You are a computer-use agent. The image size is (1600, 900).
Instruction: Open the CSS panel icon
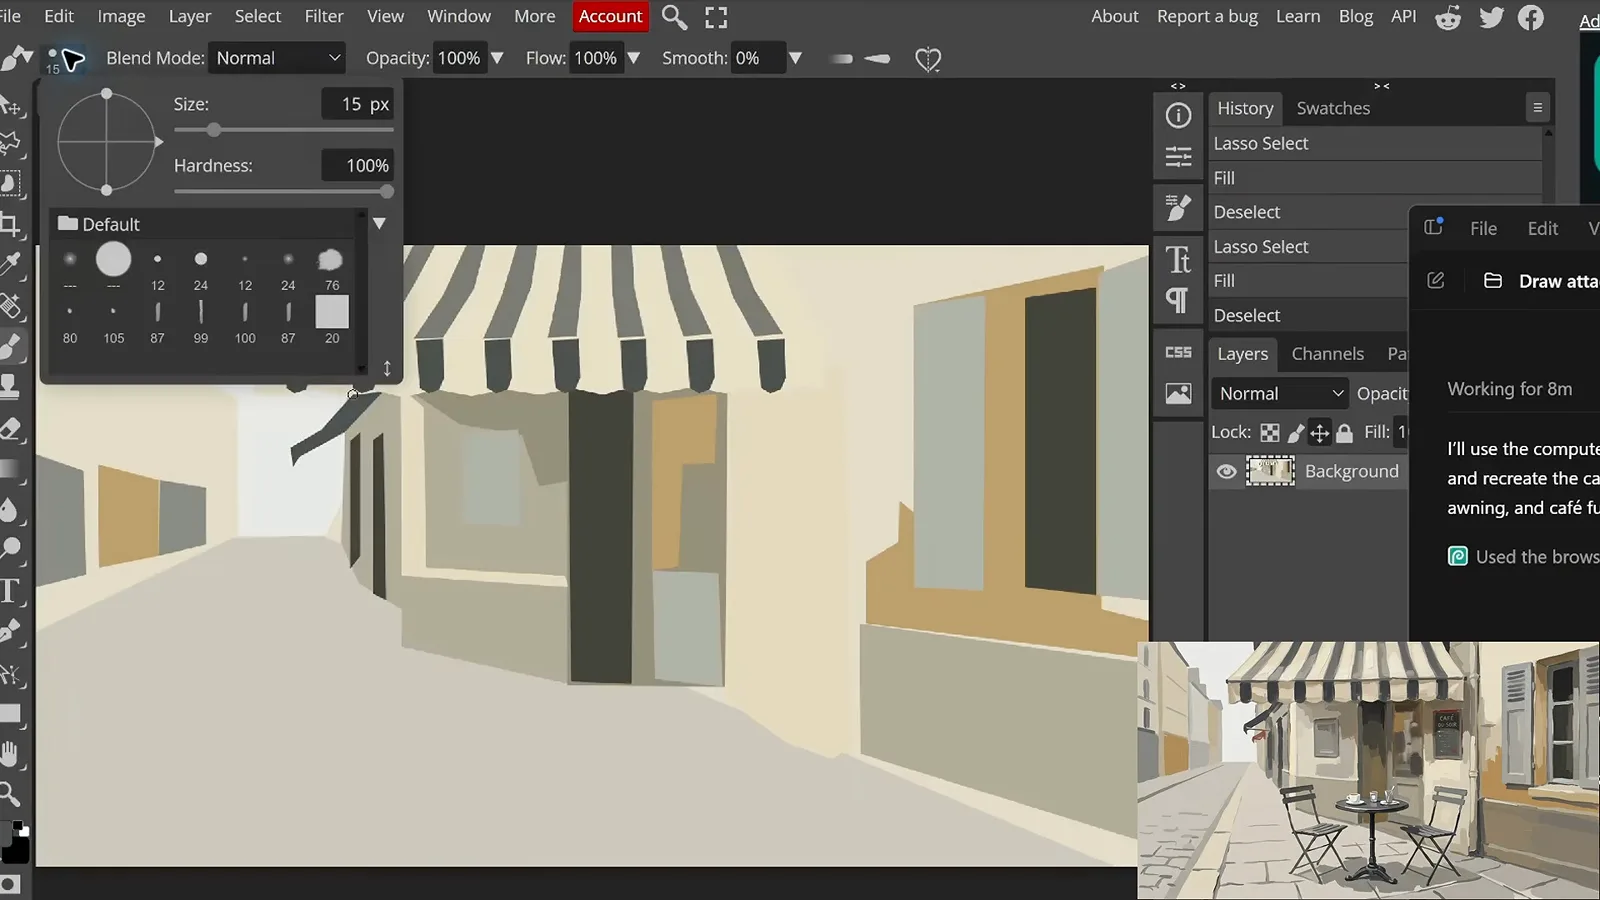(1178, 352)
